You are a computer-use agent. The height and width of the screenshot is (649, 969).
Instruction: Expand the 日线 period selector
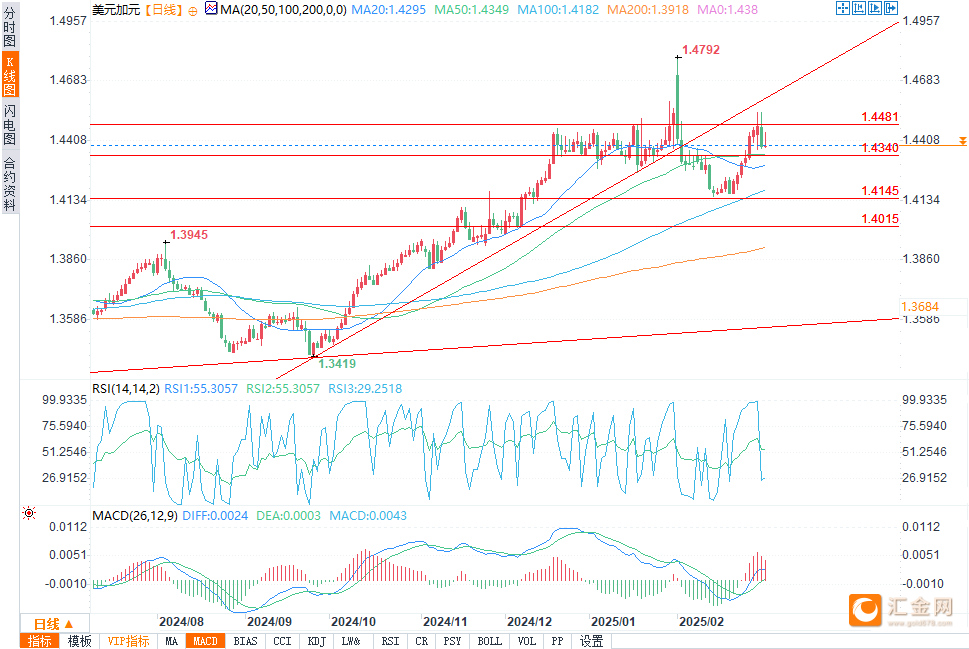point(53,624)
